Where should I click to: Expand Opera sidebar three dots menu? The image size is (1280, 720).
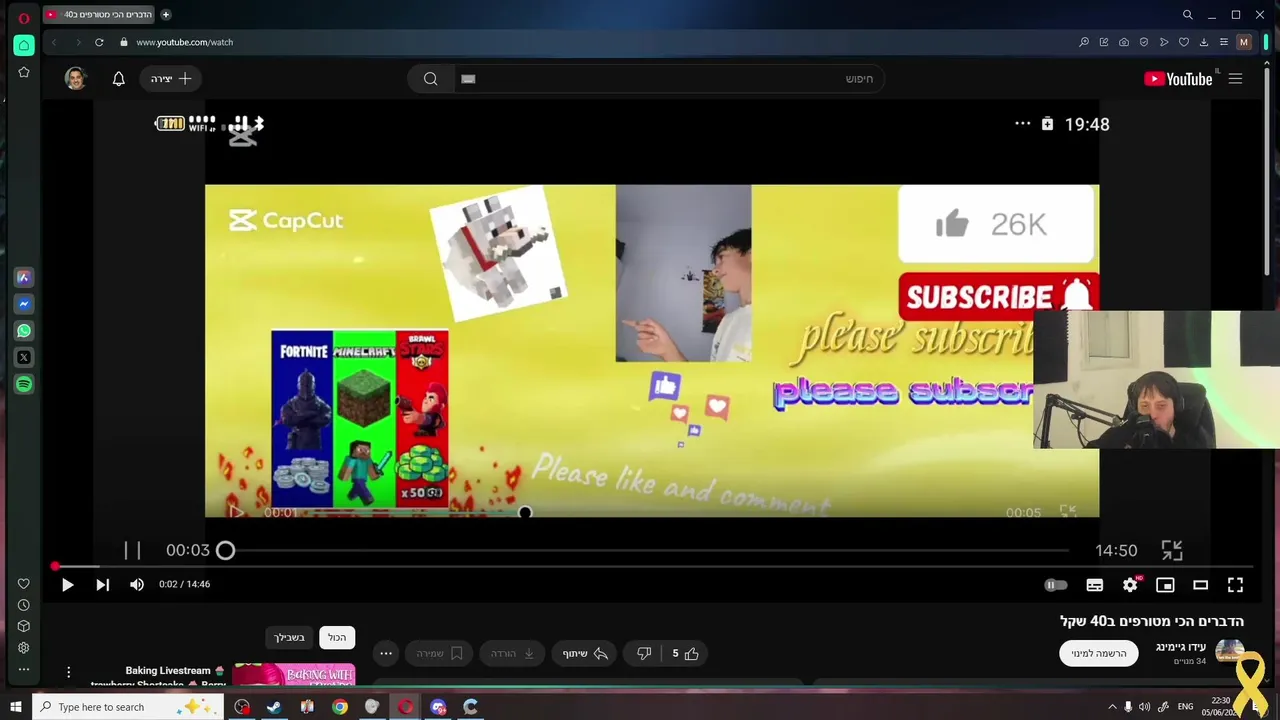24,669
